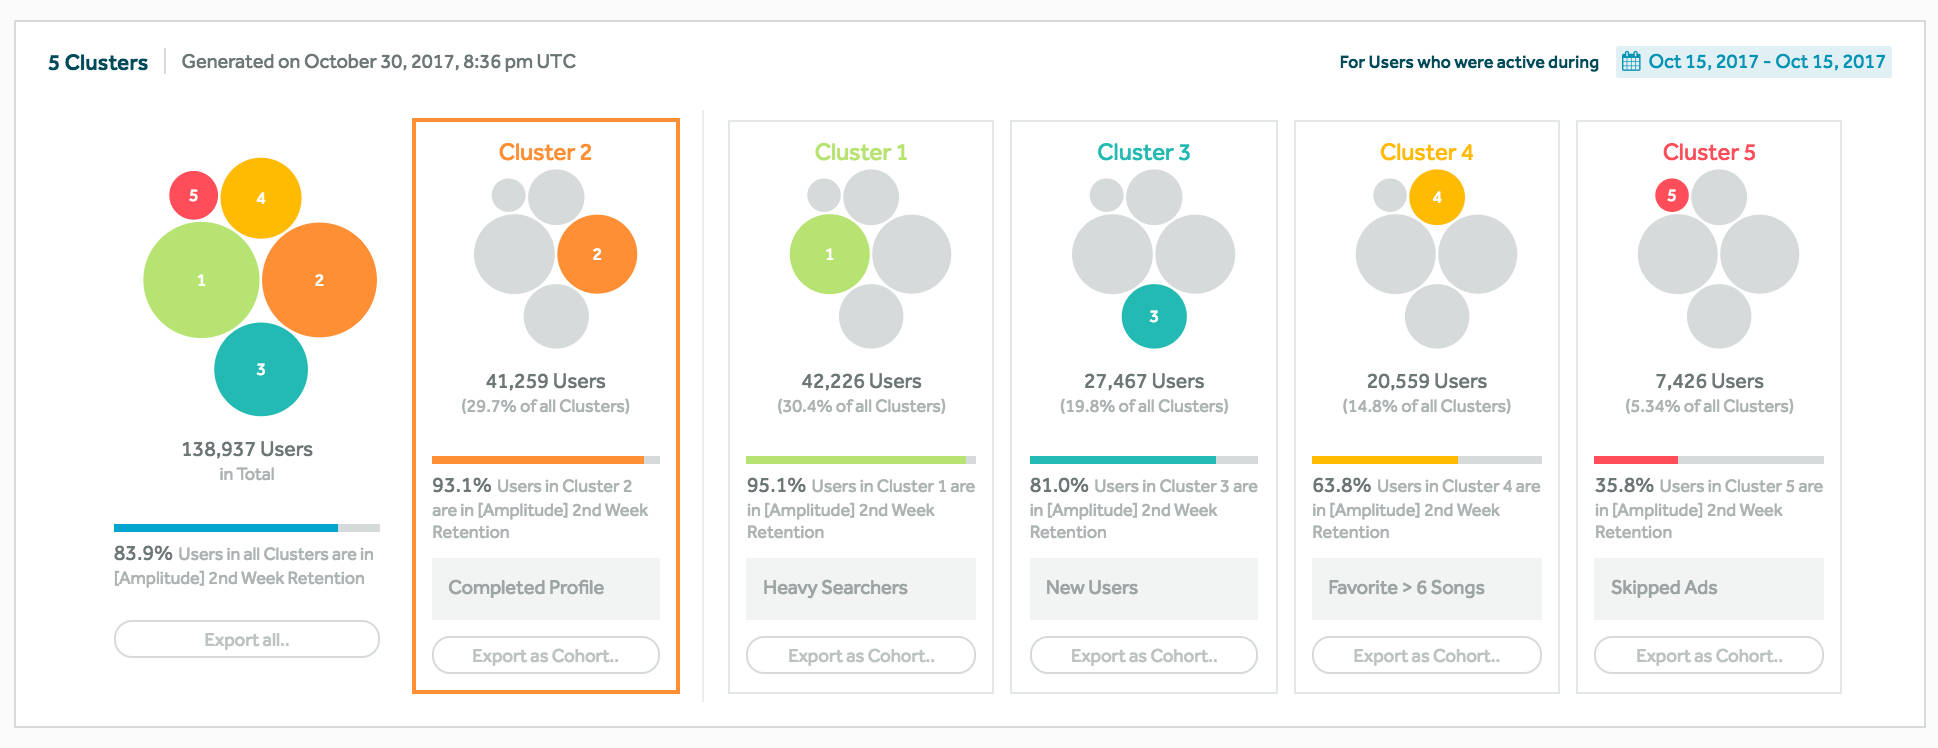This screenshot has width=1938, height=748.
Task: Edit the Heavy Searchers cluster name field
Action: (861, 588)
